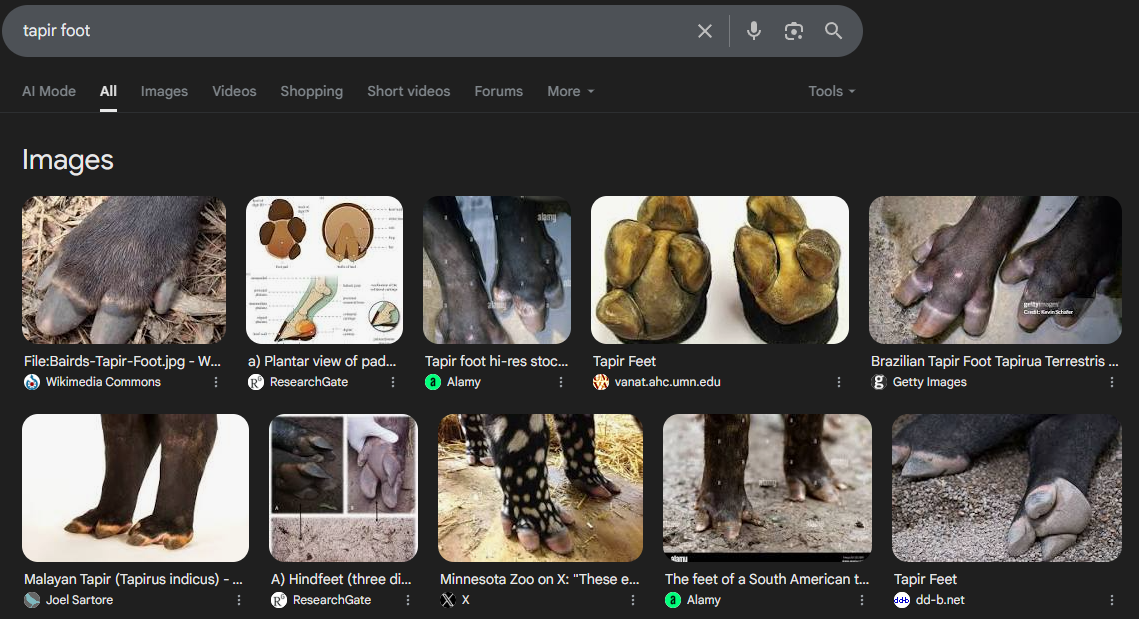Expand the More dropdown
Screen dimensions: 1139x619
571,91
